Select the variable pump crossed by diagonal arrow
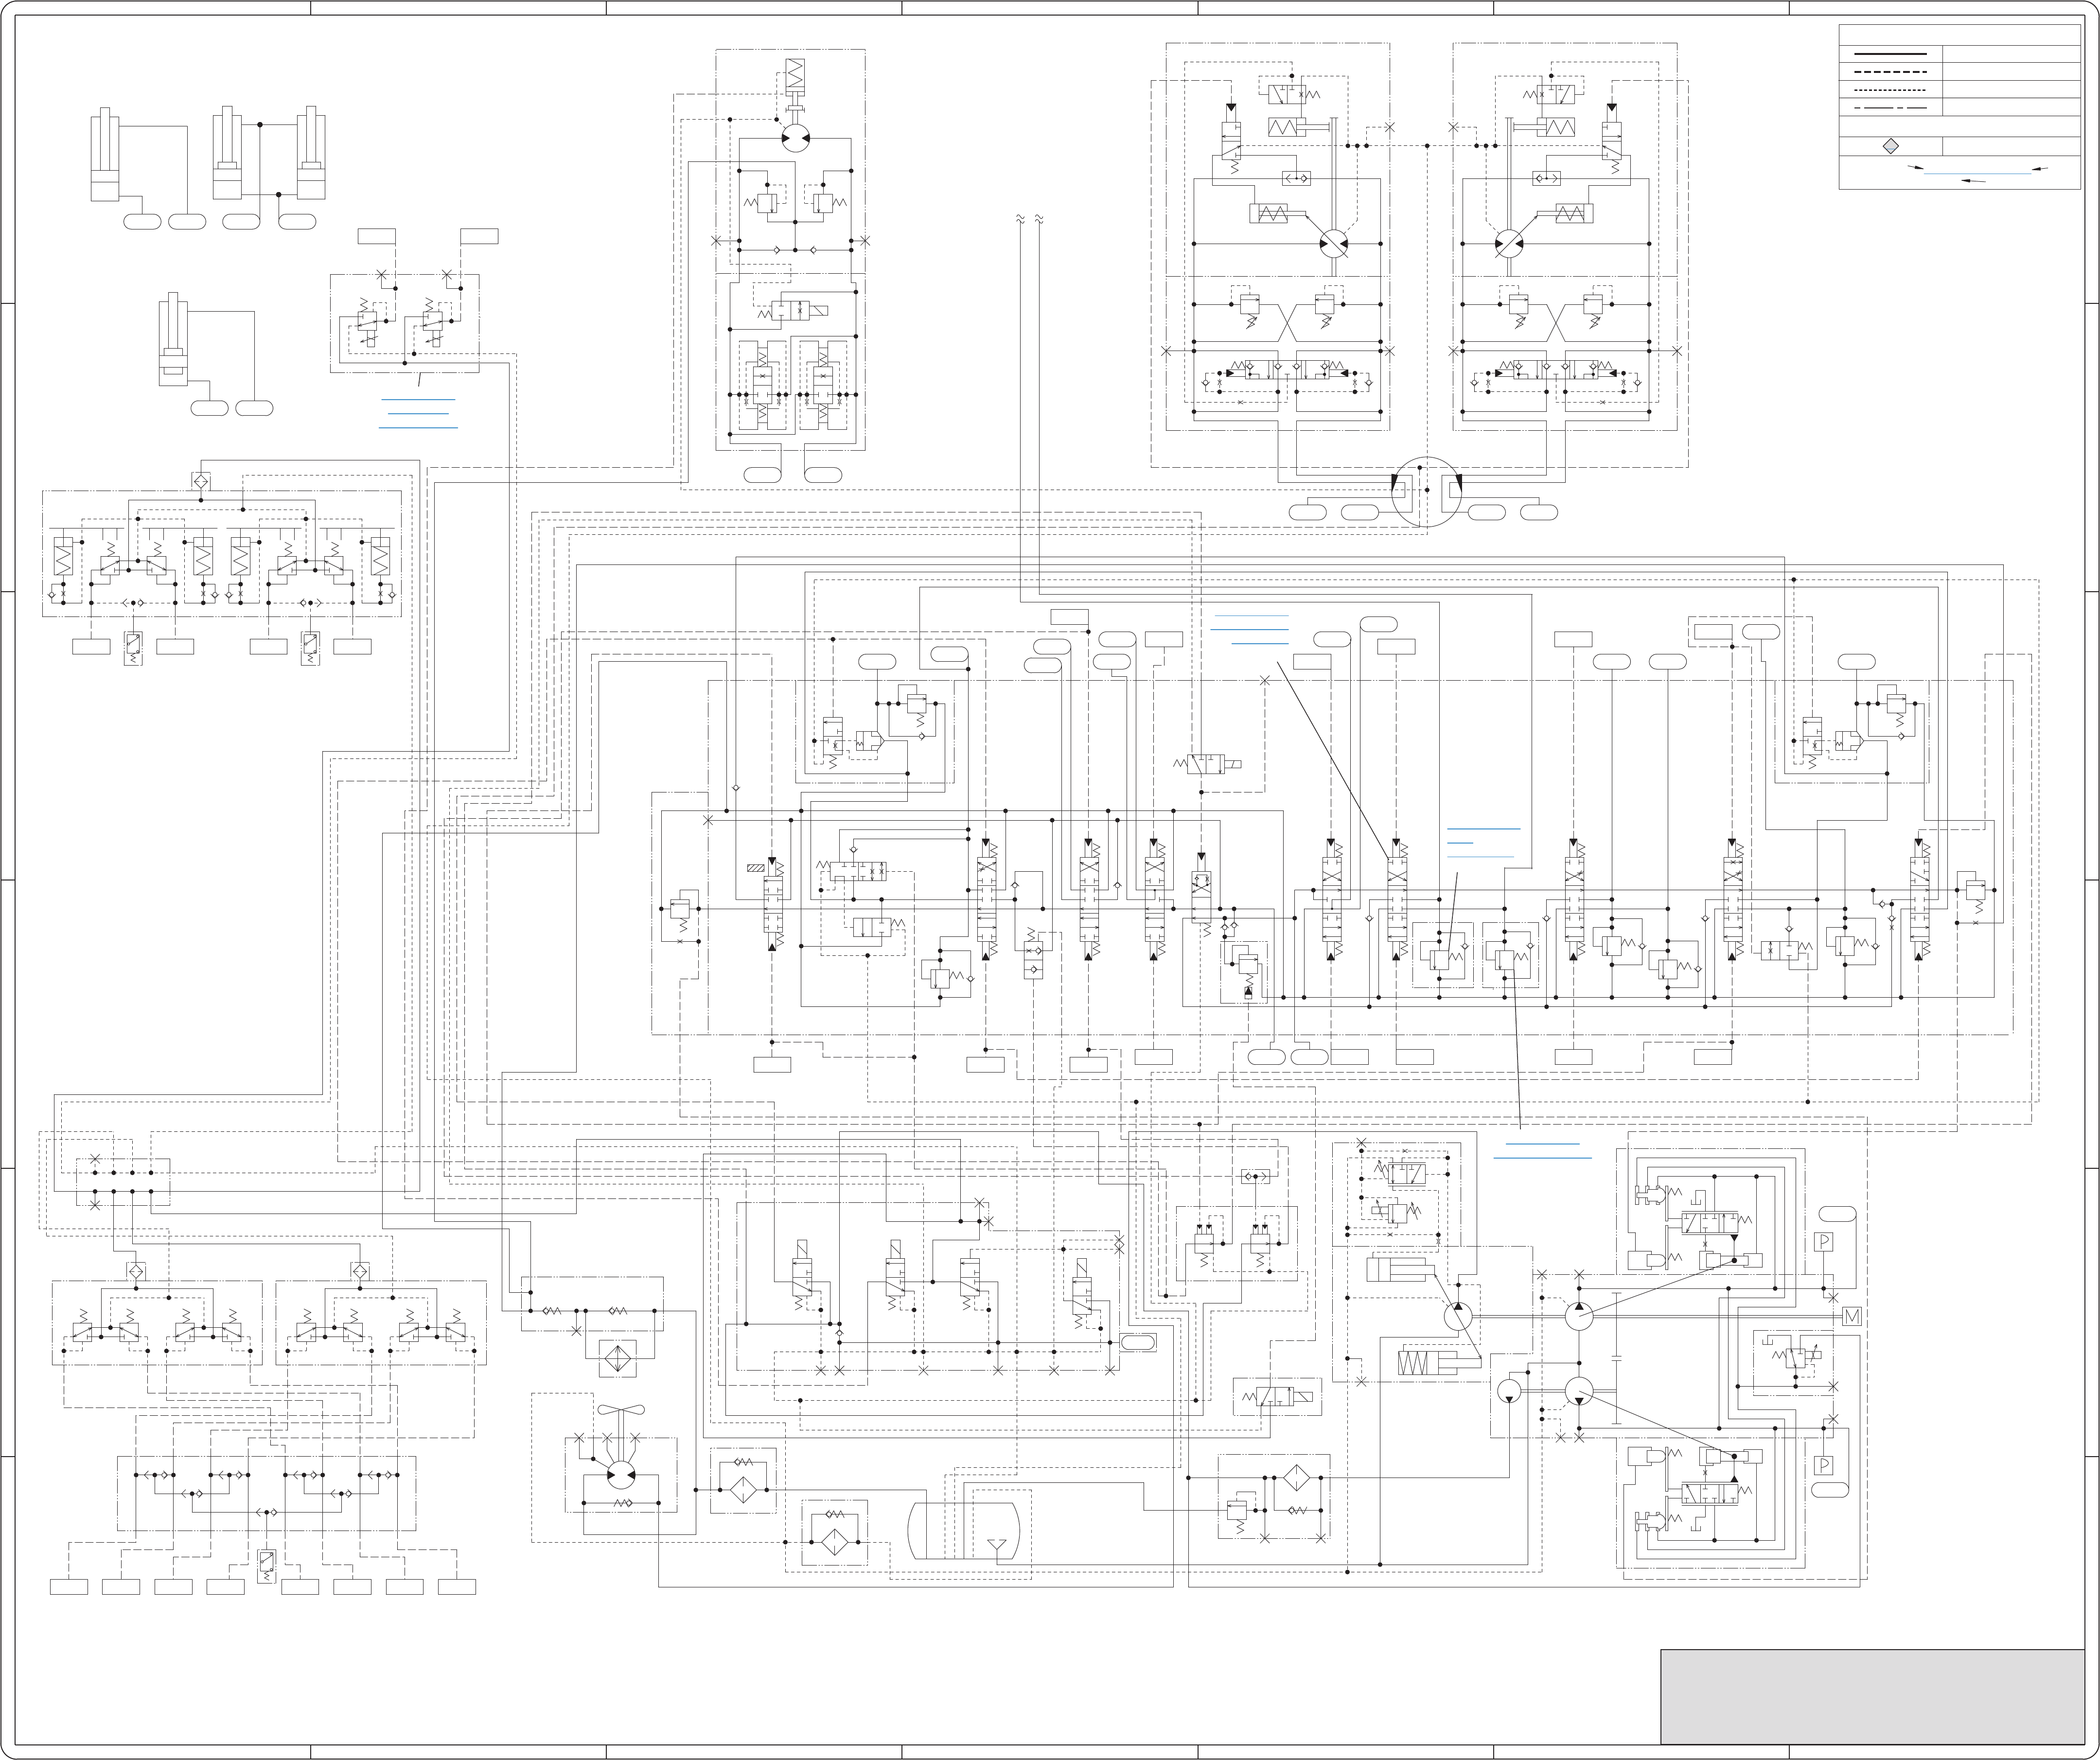 point(1458,1316)
